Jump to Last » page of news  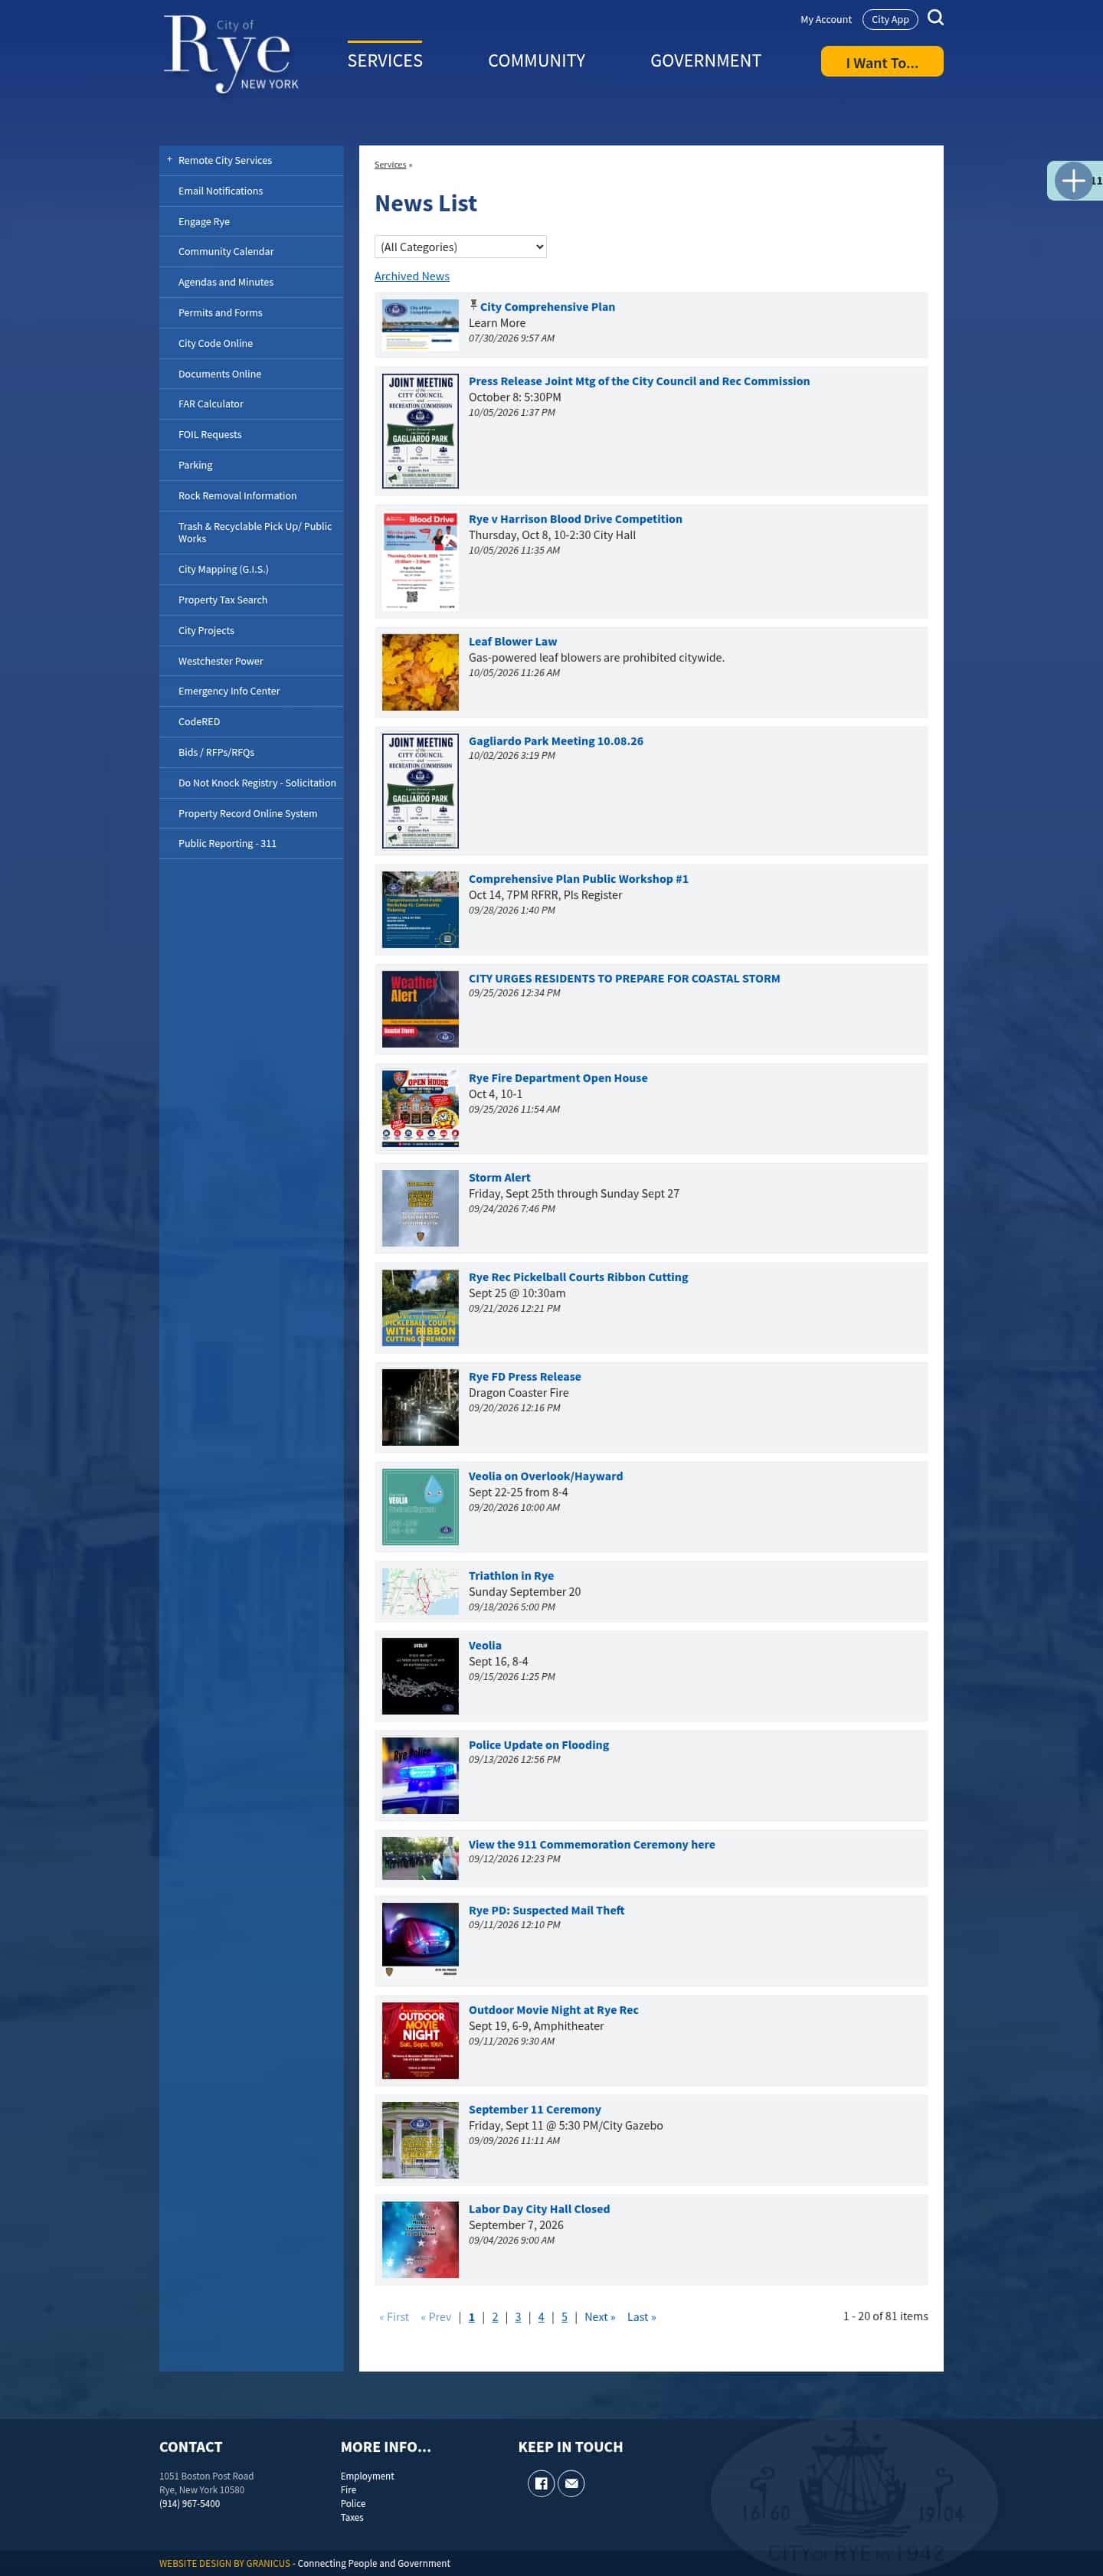[x=641, y=2317]
